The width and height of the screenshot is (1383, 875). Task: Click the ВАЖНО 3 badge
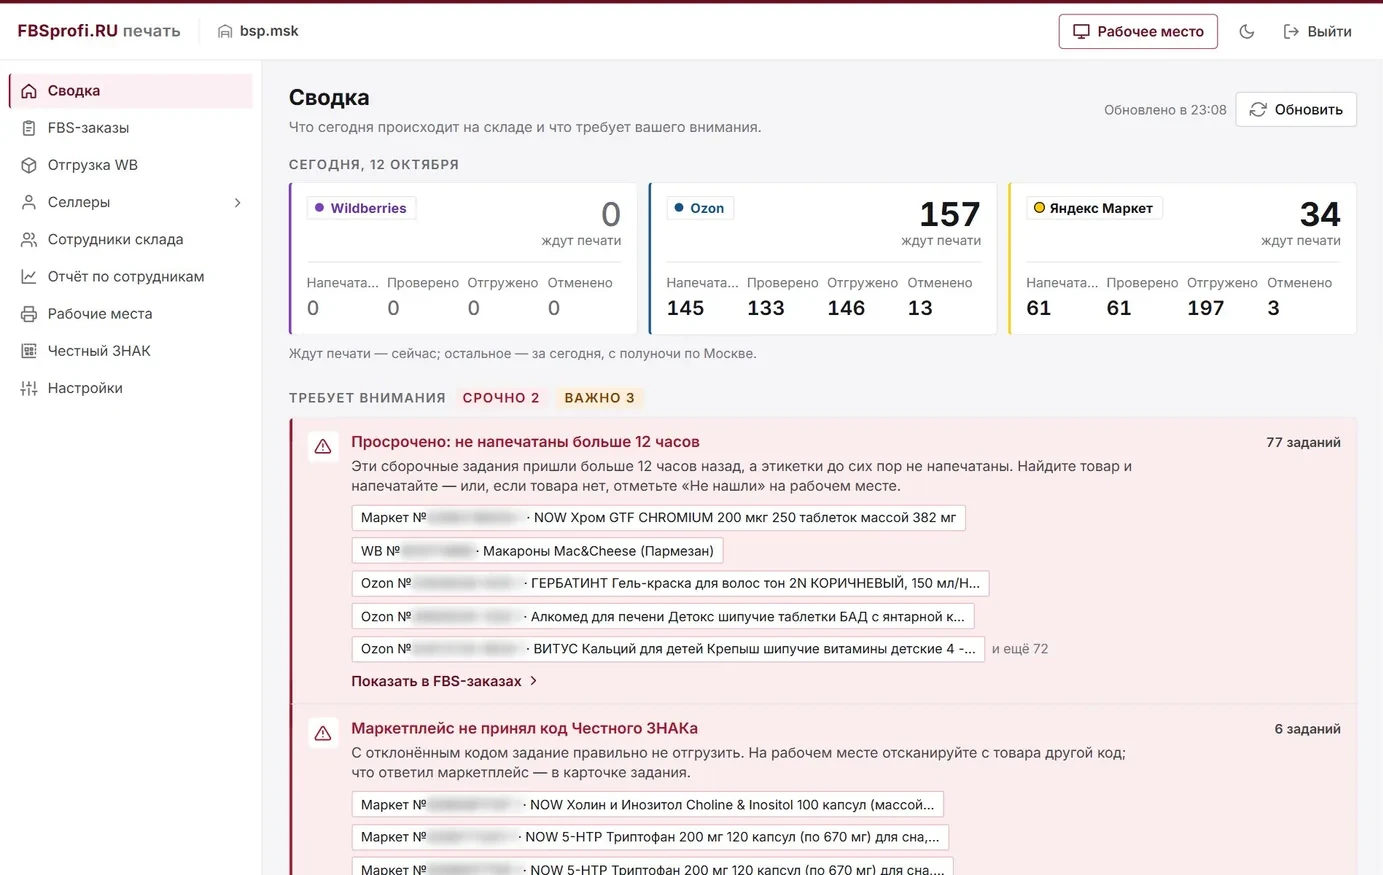[600, 398]
